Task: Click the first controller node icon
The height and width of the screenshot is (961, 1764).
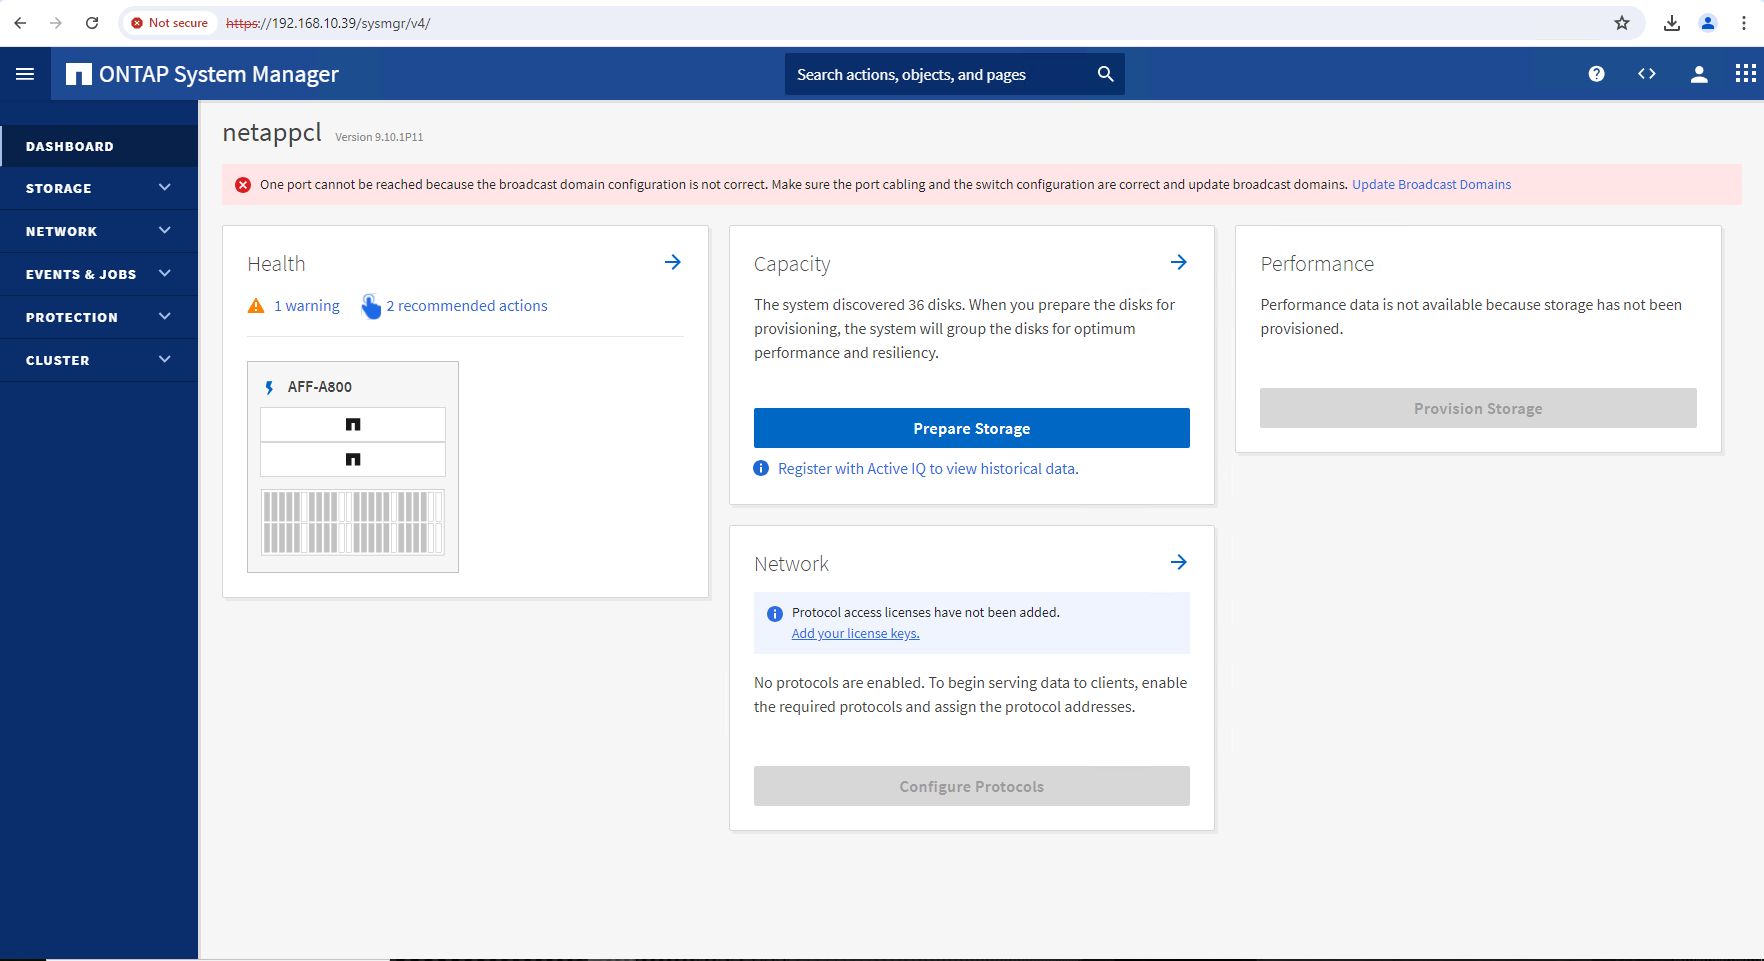Action: pos(353,424)
